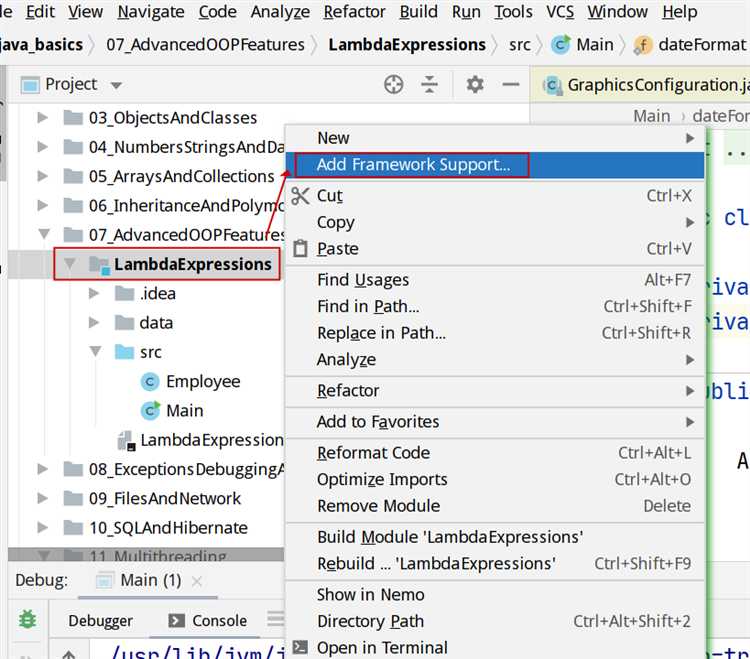Open the Build menu in menu bar
Screen dimensions: 750x659
point(419,11)
